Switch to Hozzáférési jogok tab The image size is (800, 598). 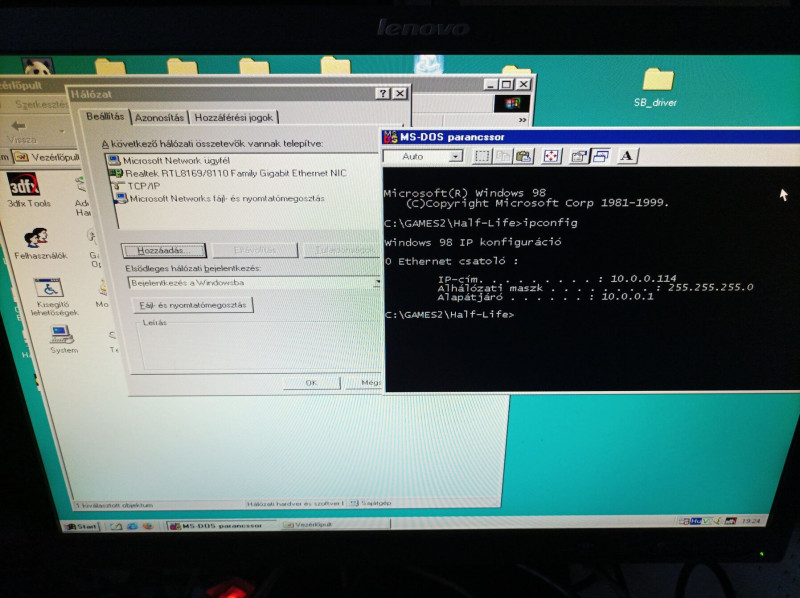click(x=234, y=118)
